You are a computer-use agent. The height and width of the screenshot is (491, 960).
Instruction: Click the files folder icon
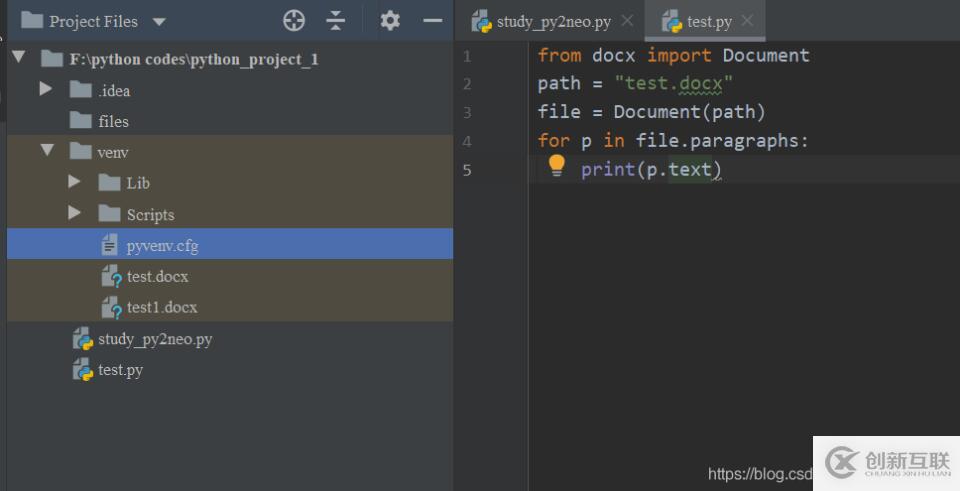pos(81,120)
